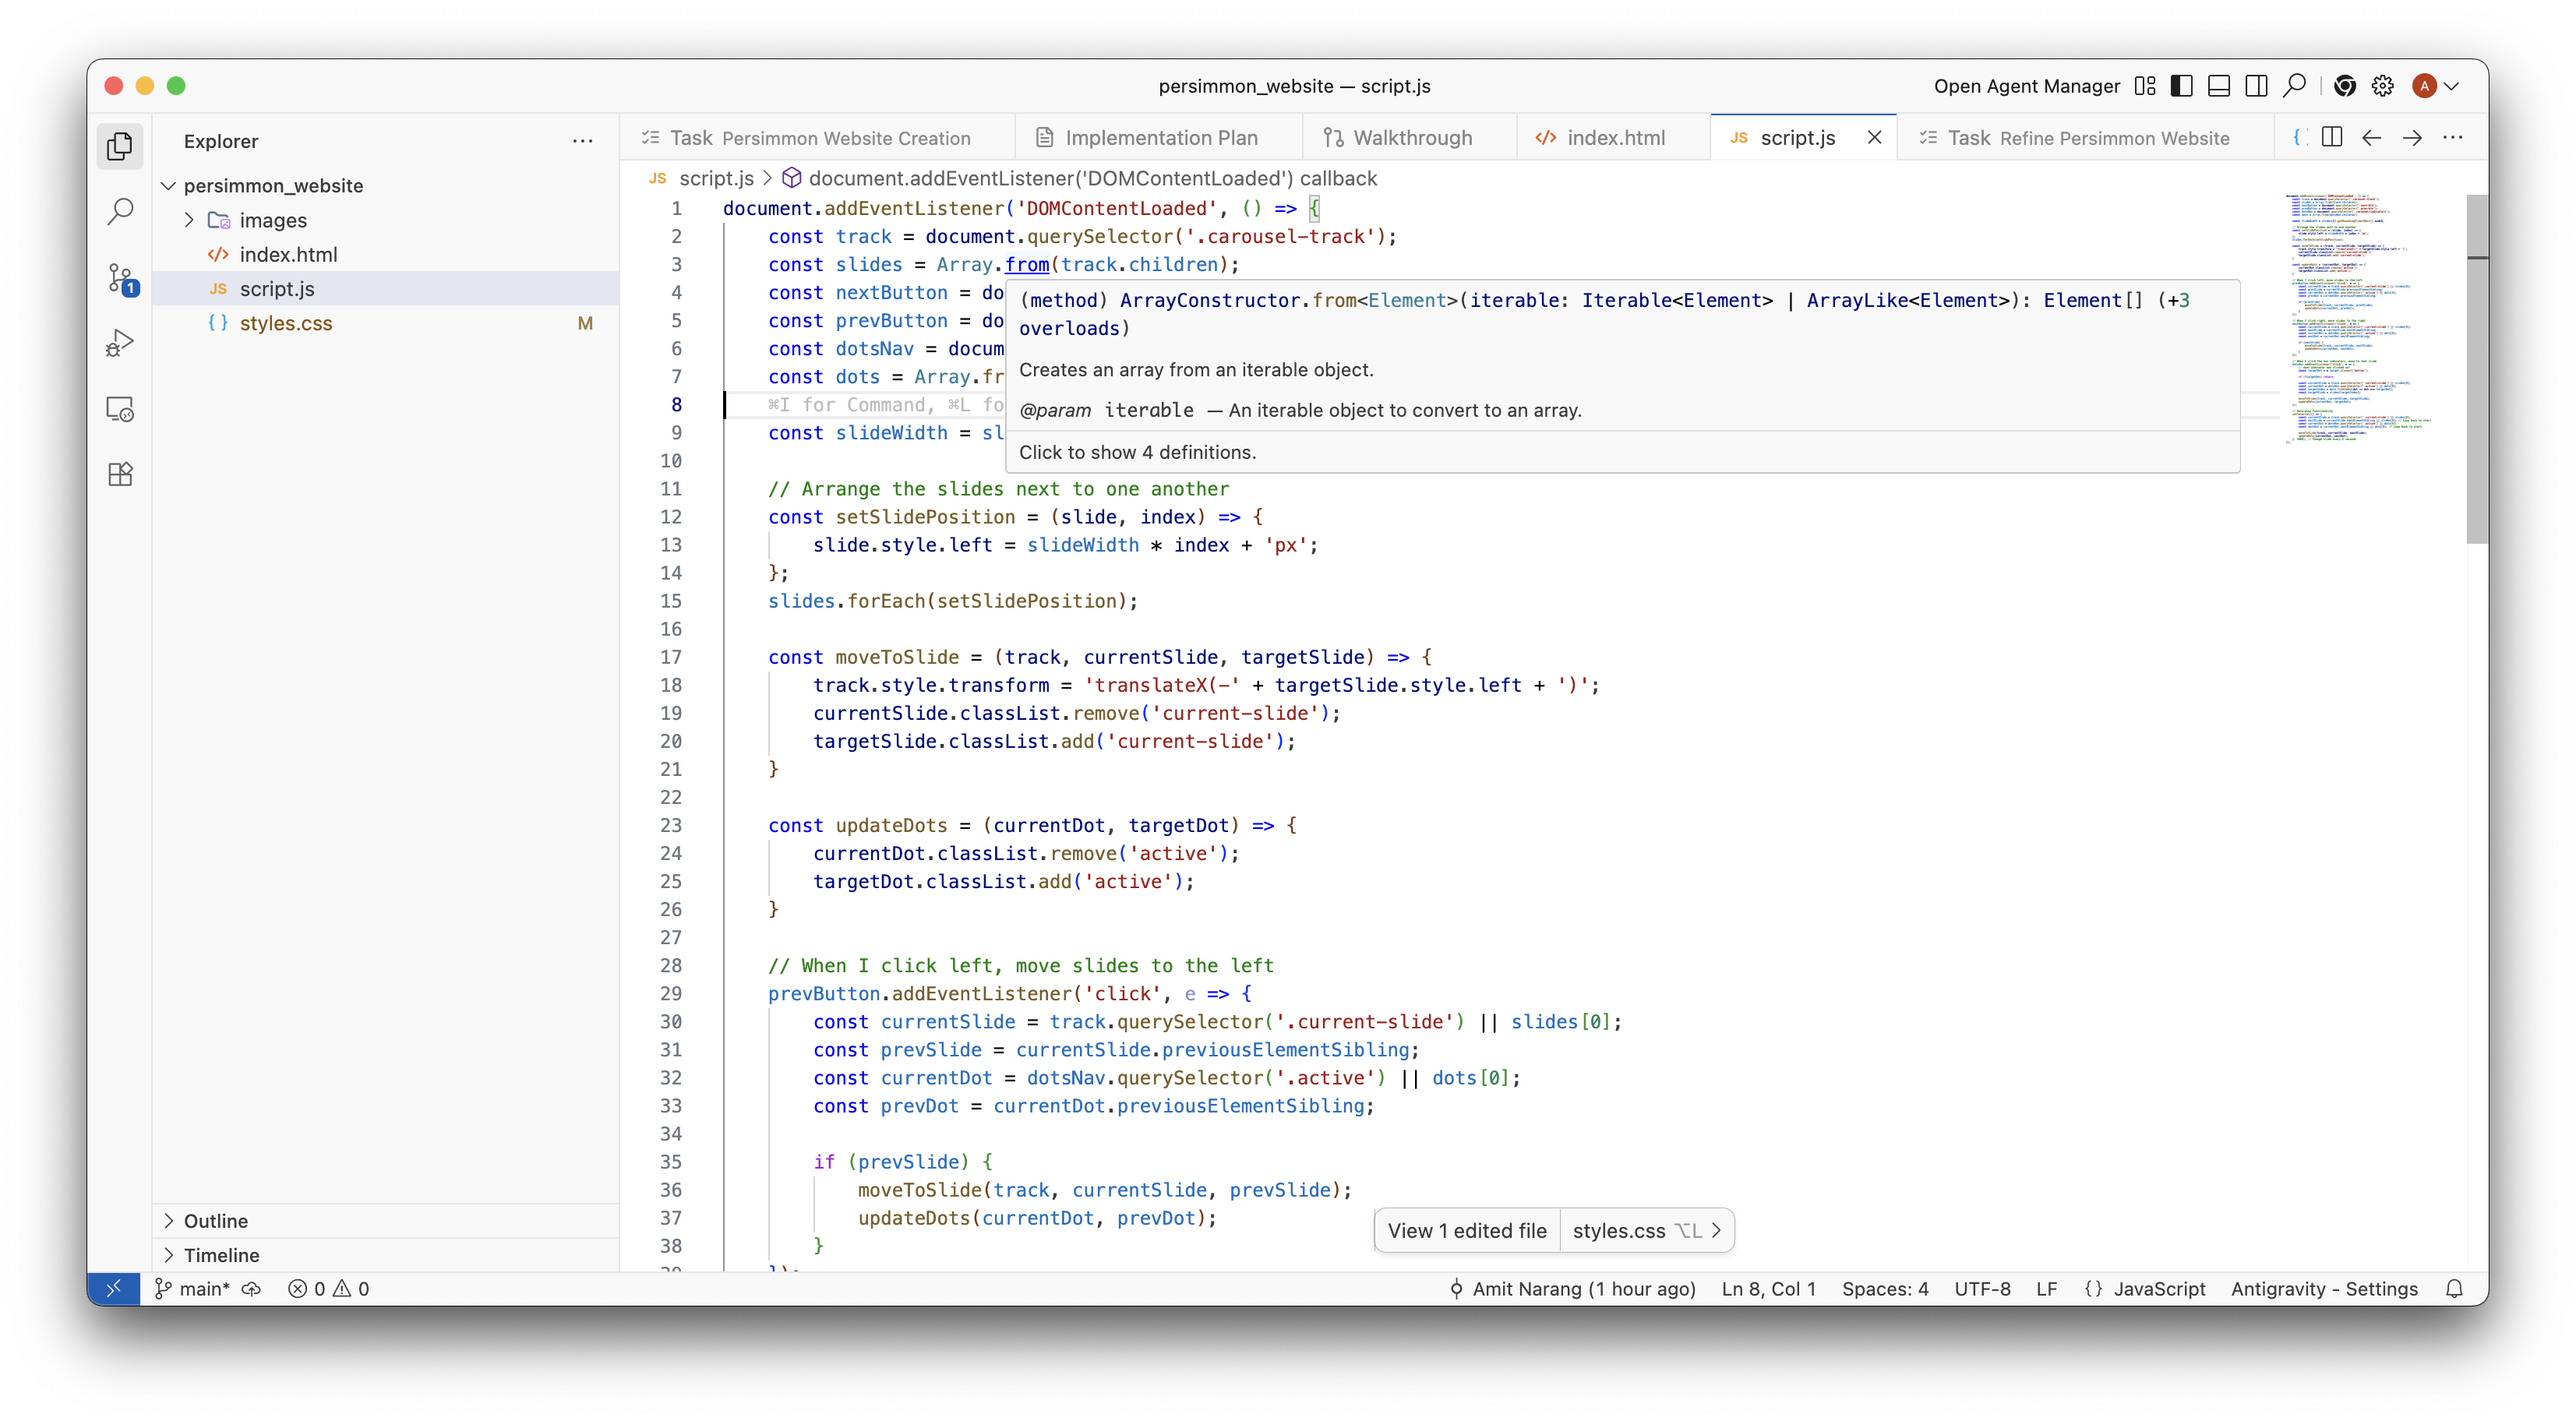
Task: Open the Extensions view
Action: (120, 474)
